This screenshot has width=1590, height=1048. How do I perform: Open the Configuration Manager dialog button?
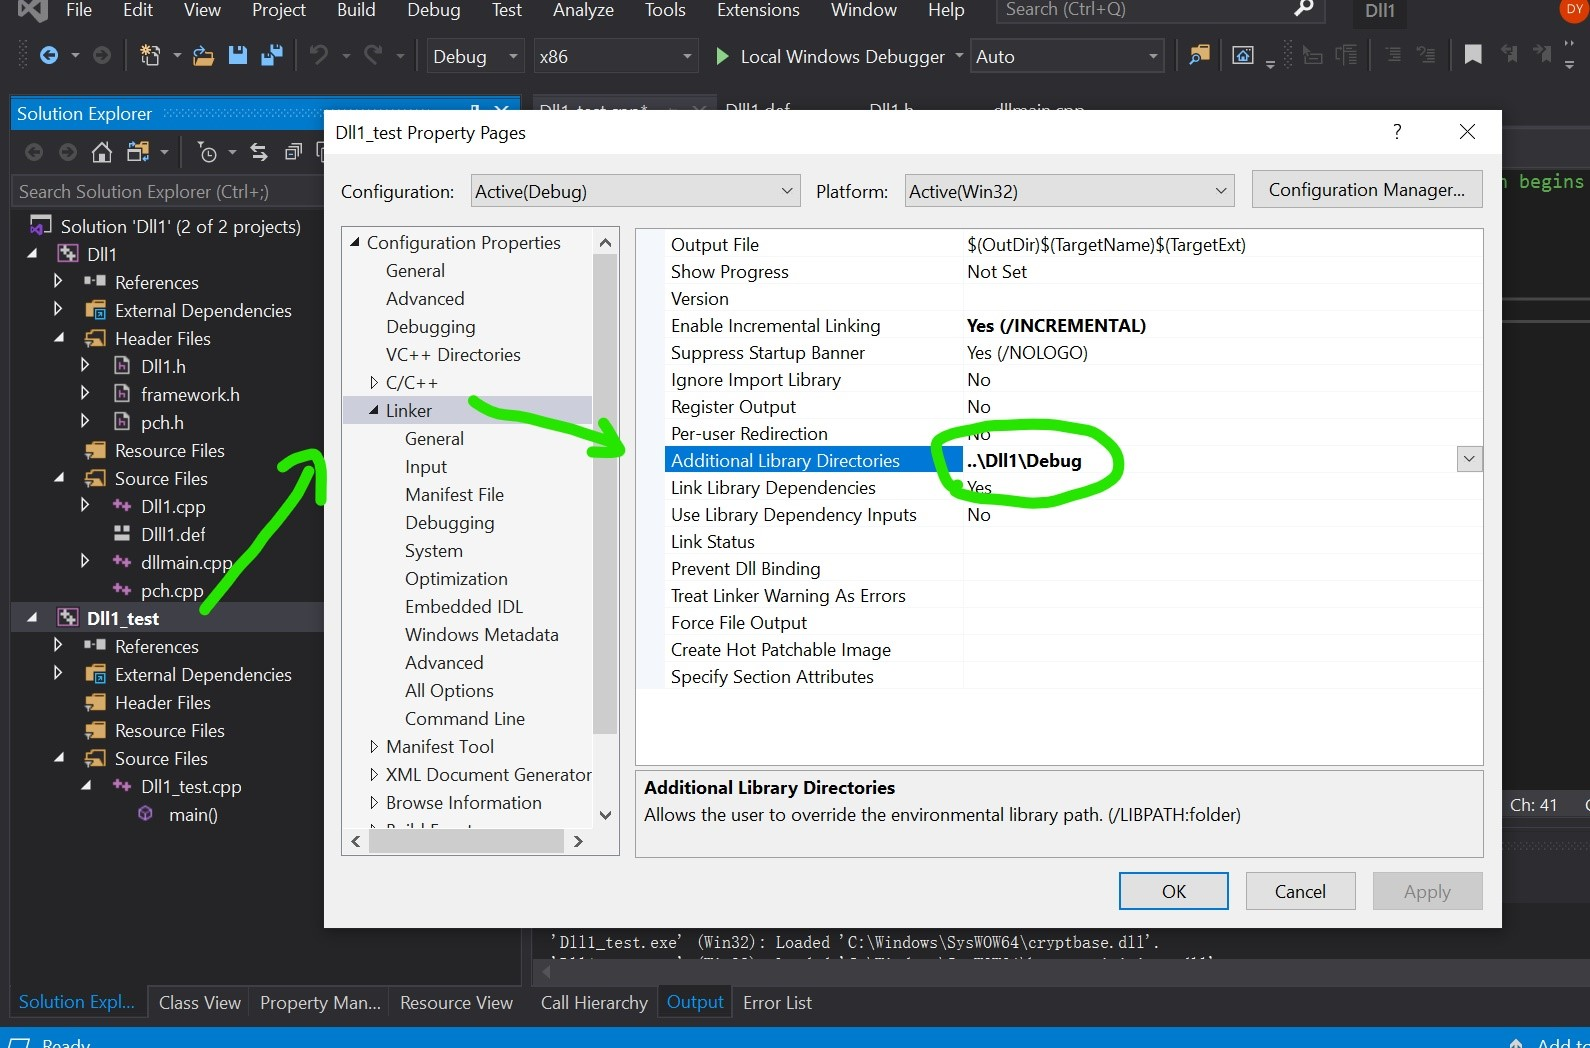pyautogui.click(x=1367, y=190)
